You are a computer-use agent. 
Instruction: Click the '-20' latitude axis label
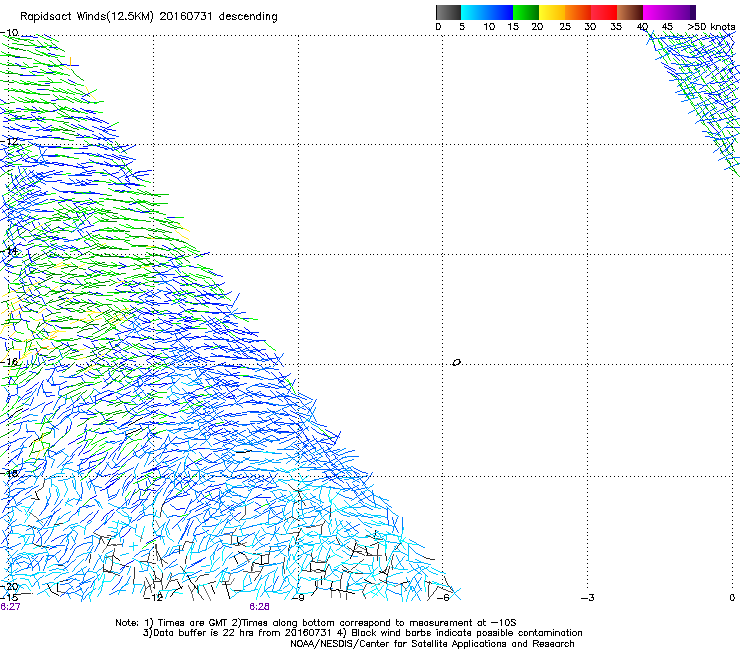click(9, 587)
